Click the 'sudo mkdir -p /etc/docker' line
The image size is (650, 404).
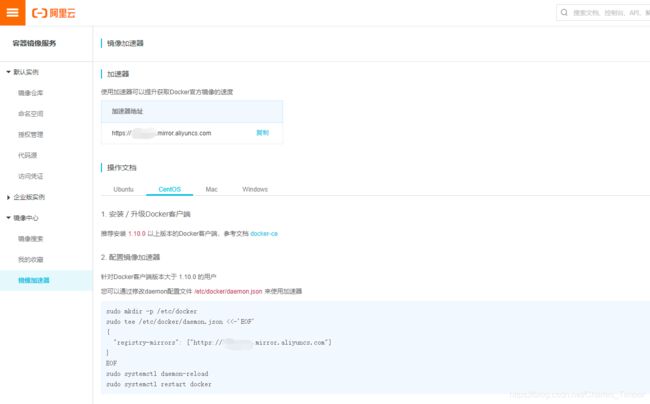click(151, 311)
